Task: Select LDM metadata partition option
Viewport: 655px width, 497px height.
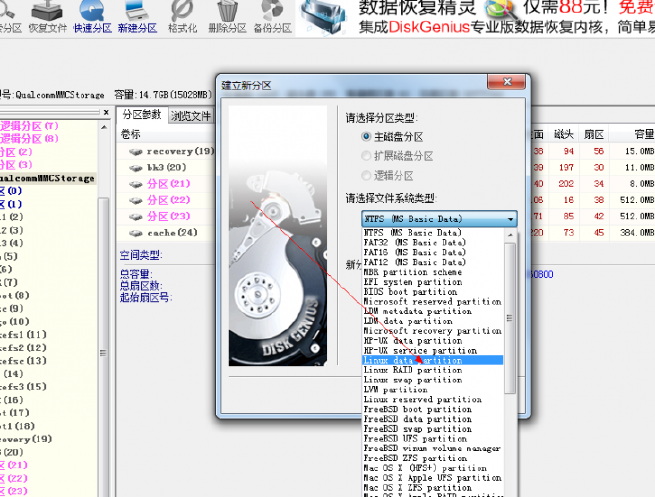Action: pos(432,311)
